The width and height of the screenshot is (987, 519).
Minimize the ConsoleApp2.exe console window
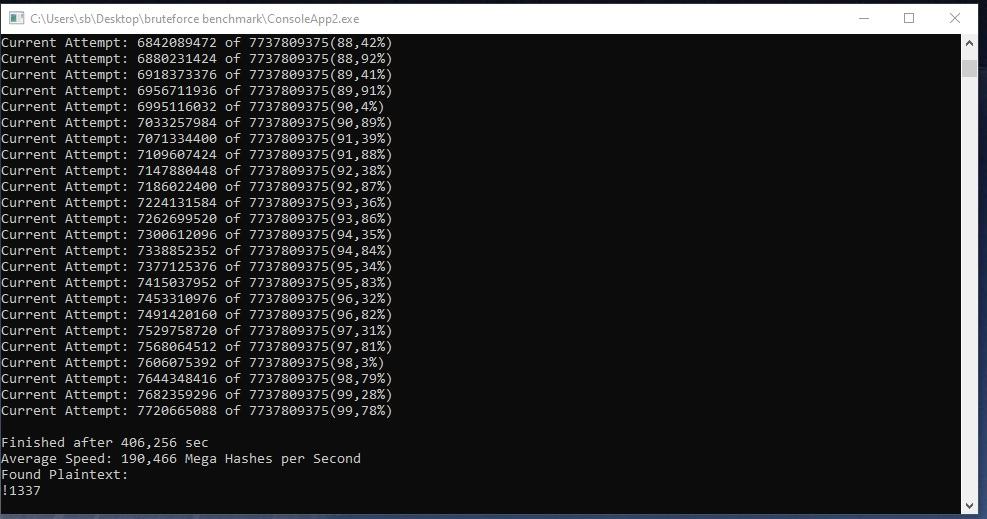(864, 18)
